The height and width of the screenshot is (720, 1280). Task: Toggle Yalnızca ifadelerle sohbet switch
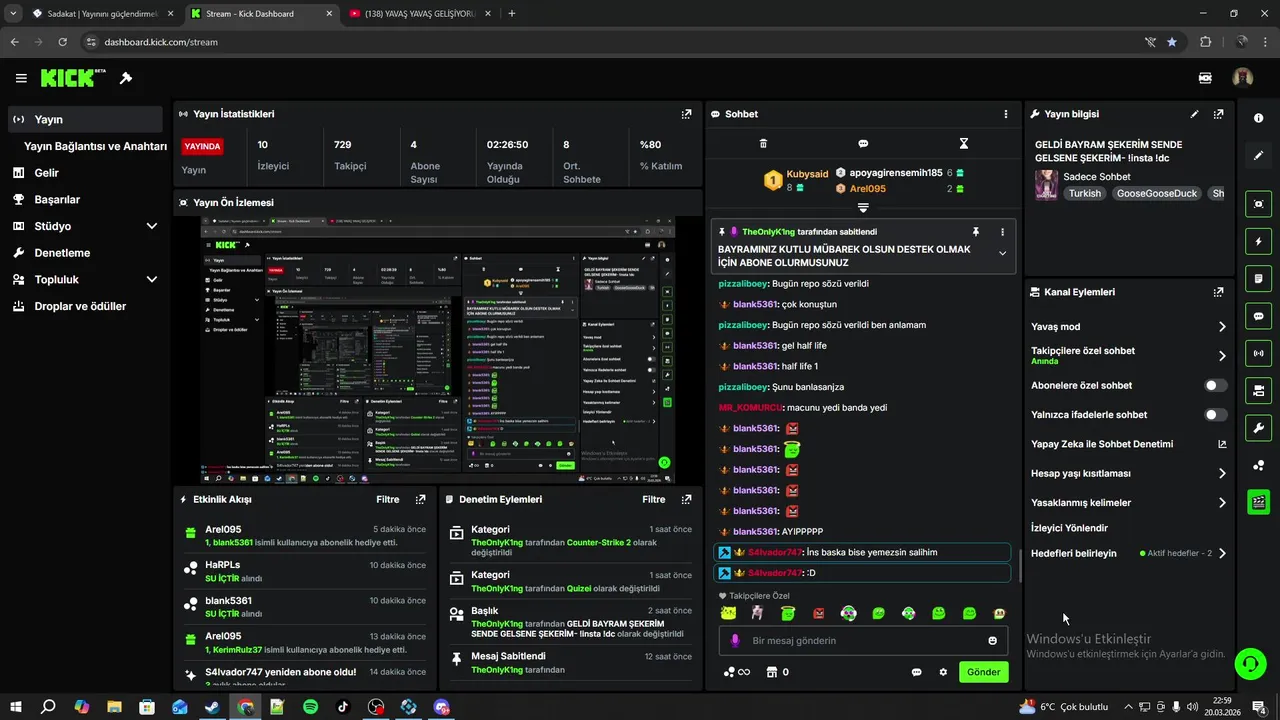[1215, 414]
